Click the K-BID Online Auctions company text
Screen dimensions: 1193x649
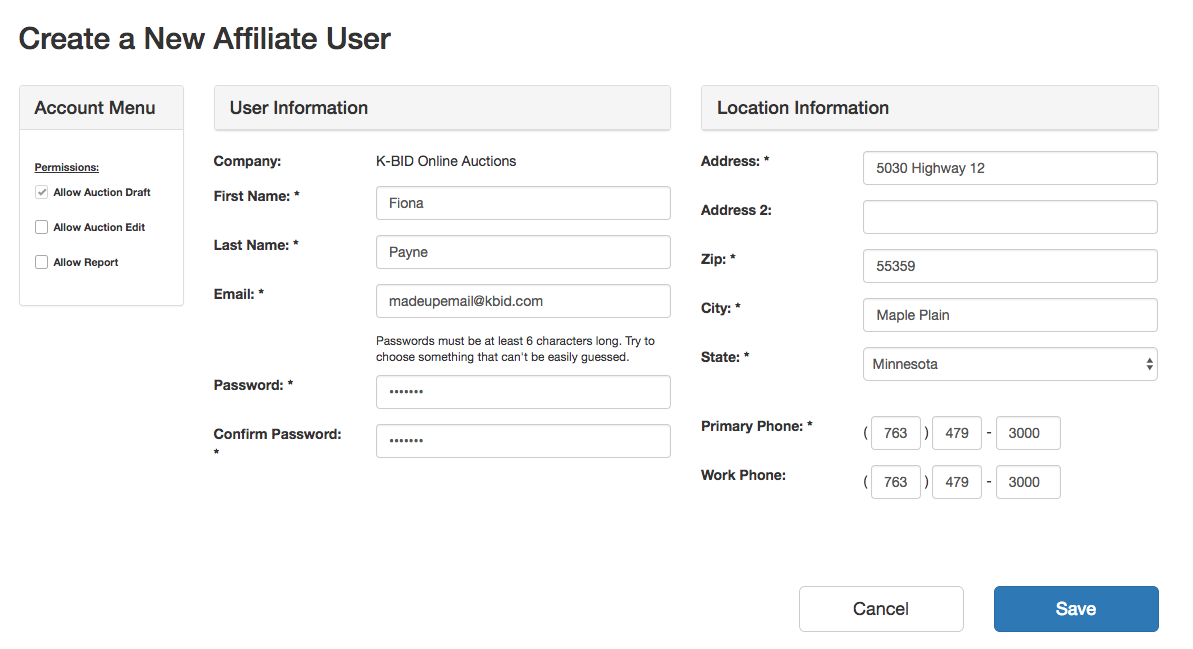pyautogui.click(x=446, y=161)
